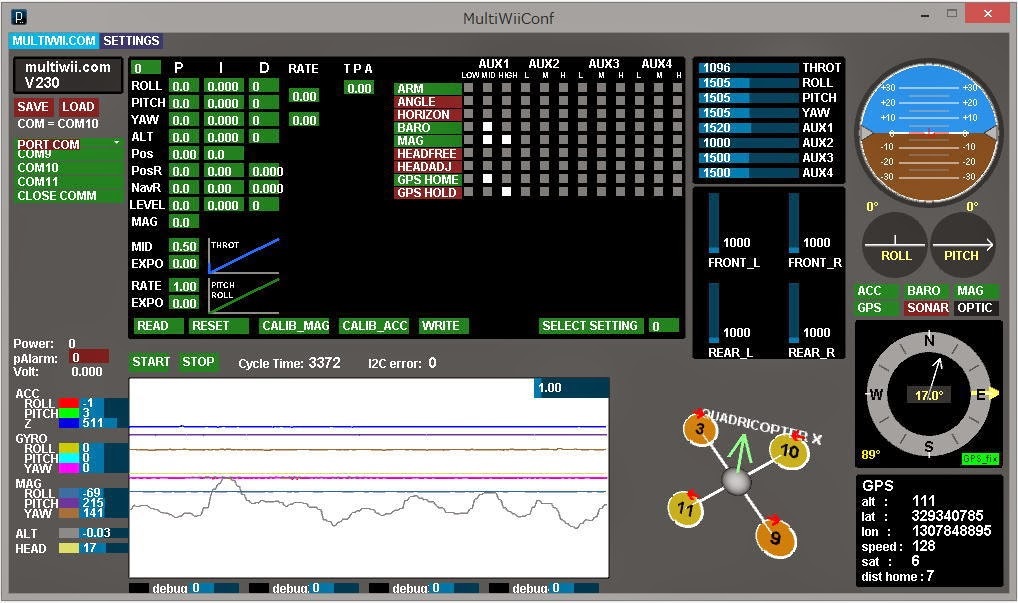Enable ARM AUX1 LOW checkbox

pyautogui.click(x=468, y=88)
